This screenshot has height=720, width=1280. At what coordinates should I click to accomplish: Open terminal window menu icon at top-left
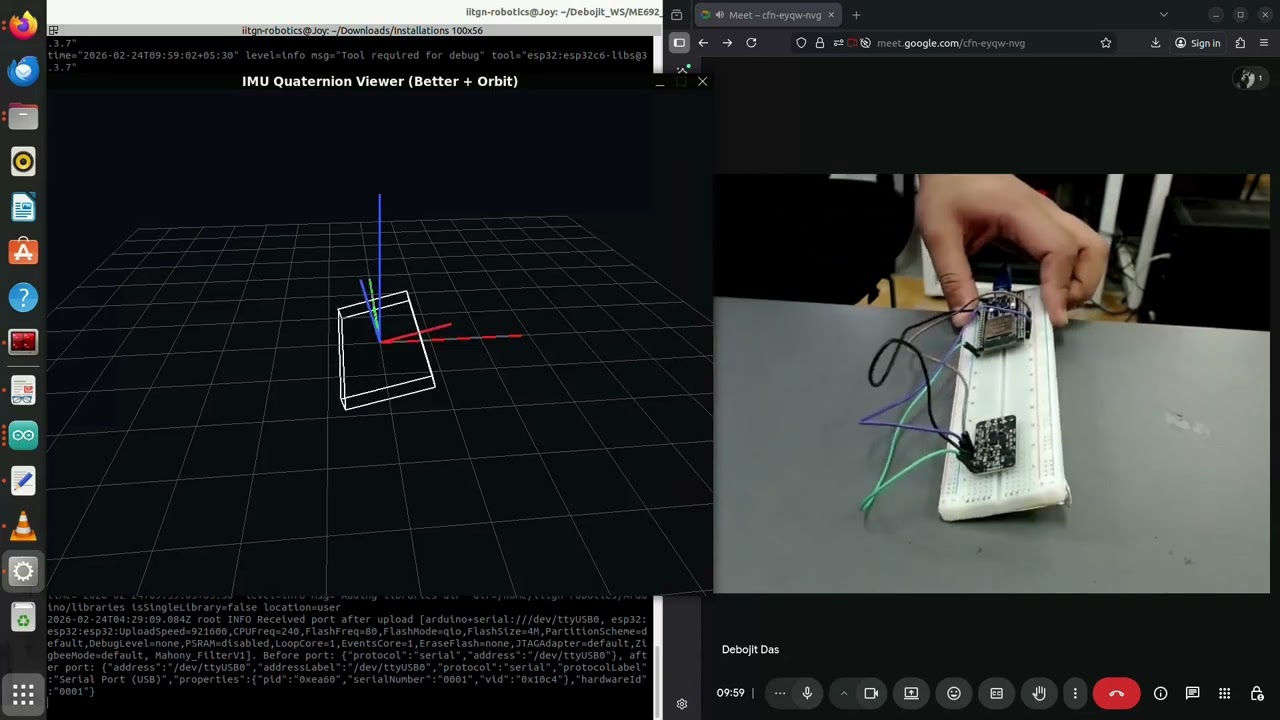(x=53, y=30)
